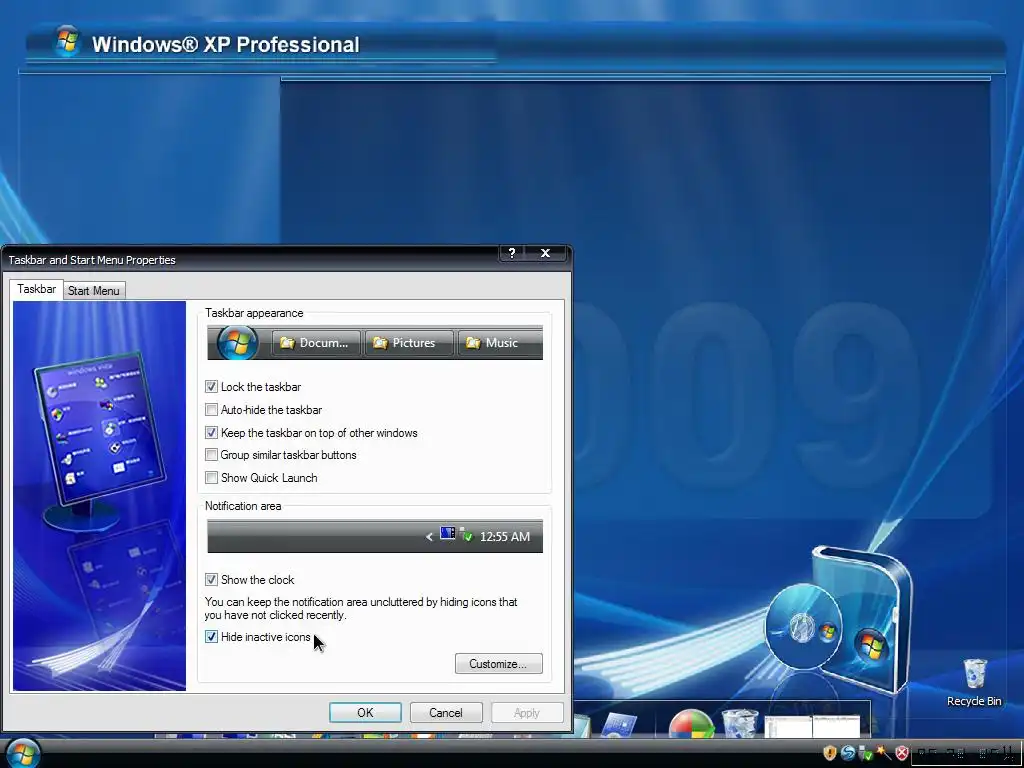Click the Music button in the taskbar preview
This screenshot has height=768, width=1024.
click(x=500, y=343)
